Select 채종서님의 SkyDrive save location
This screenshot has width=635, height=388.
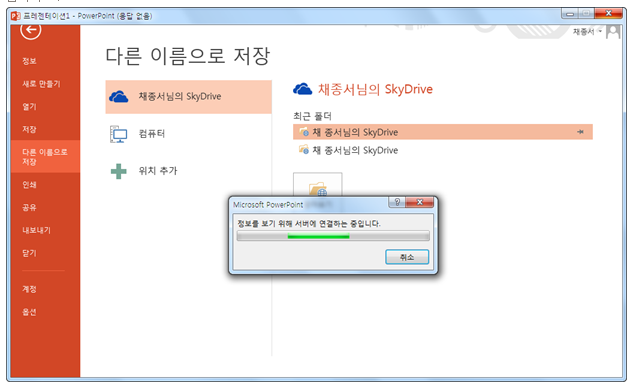pyautogui.click(x=188, y=97)
